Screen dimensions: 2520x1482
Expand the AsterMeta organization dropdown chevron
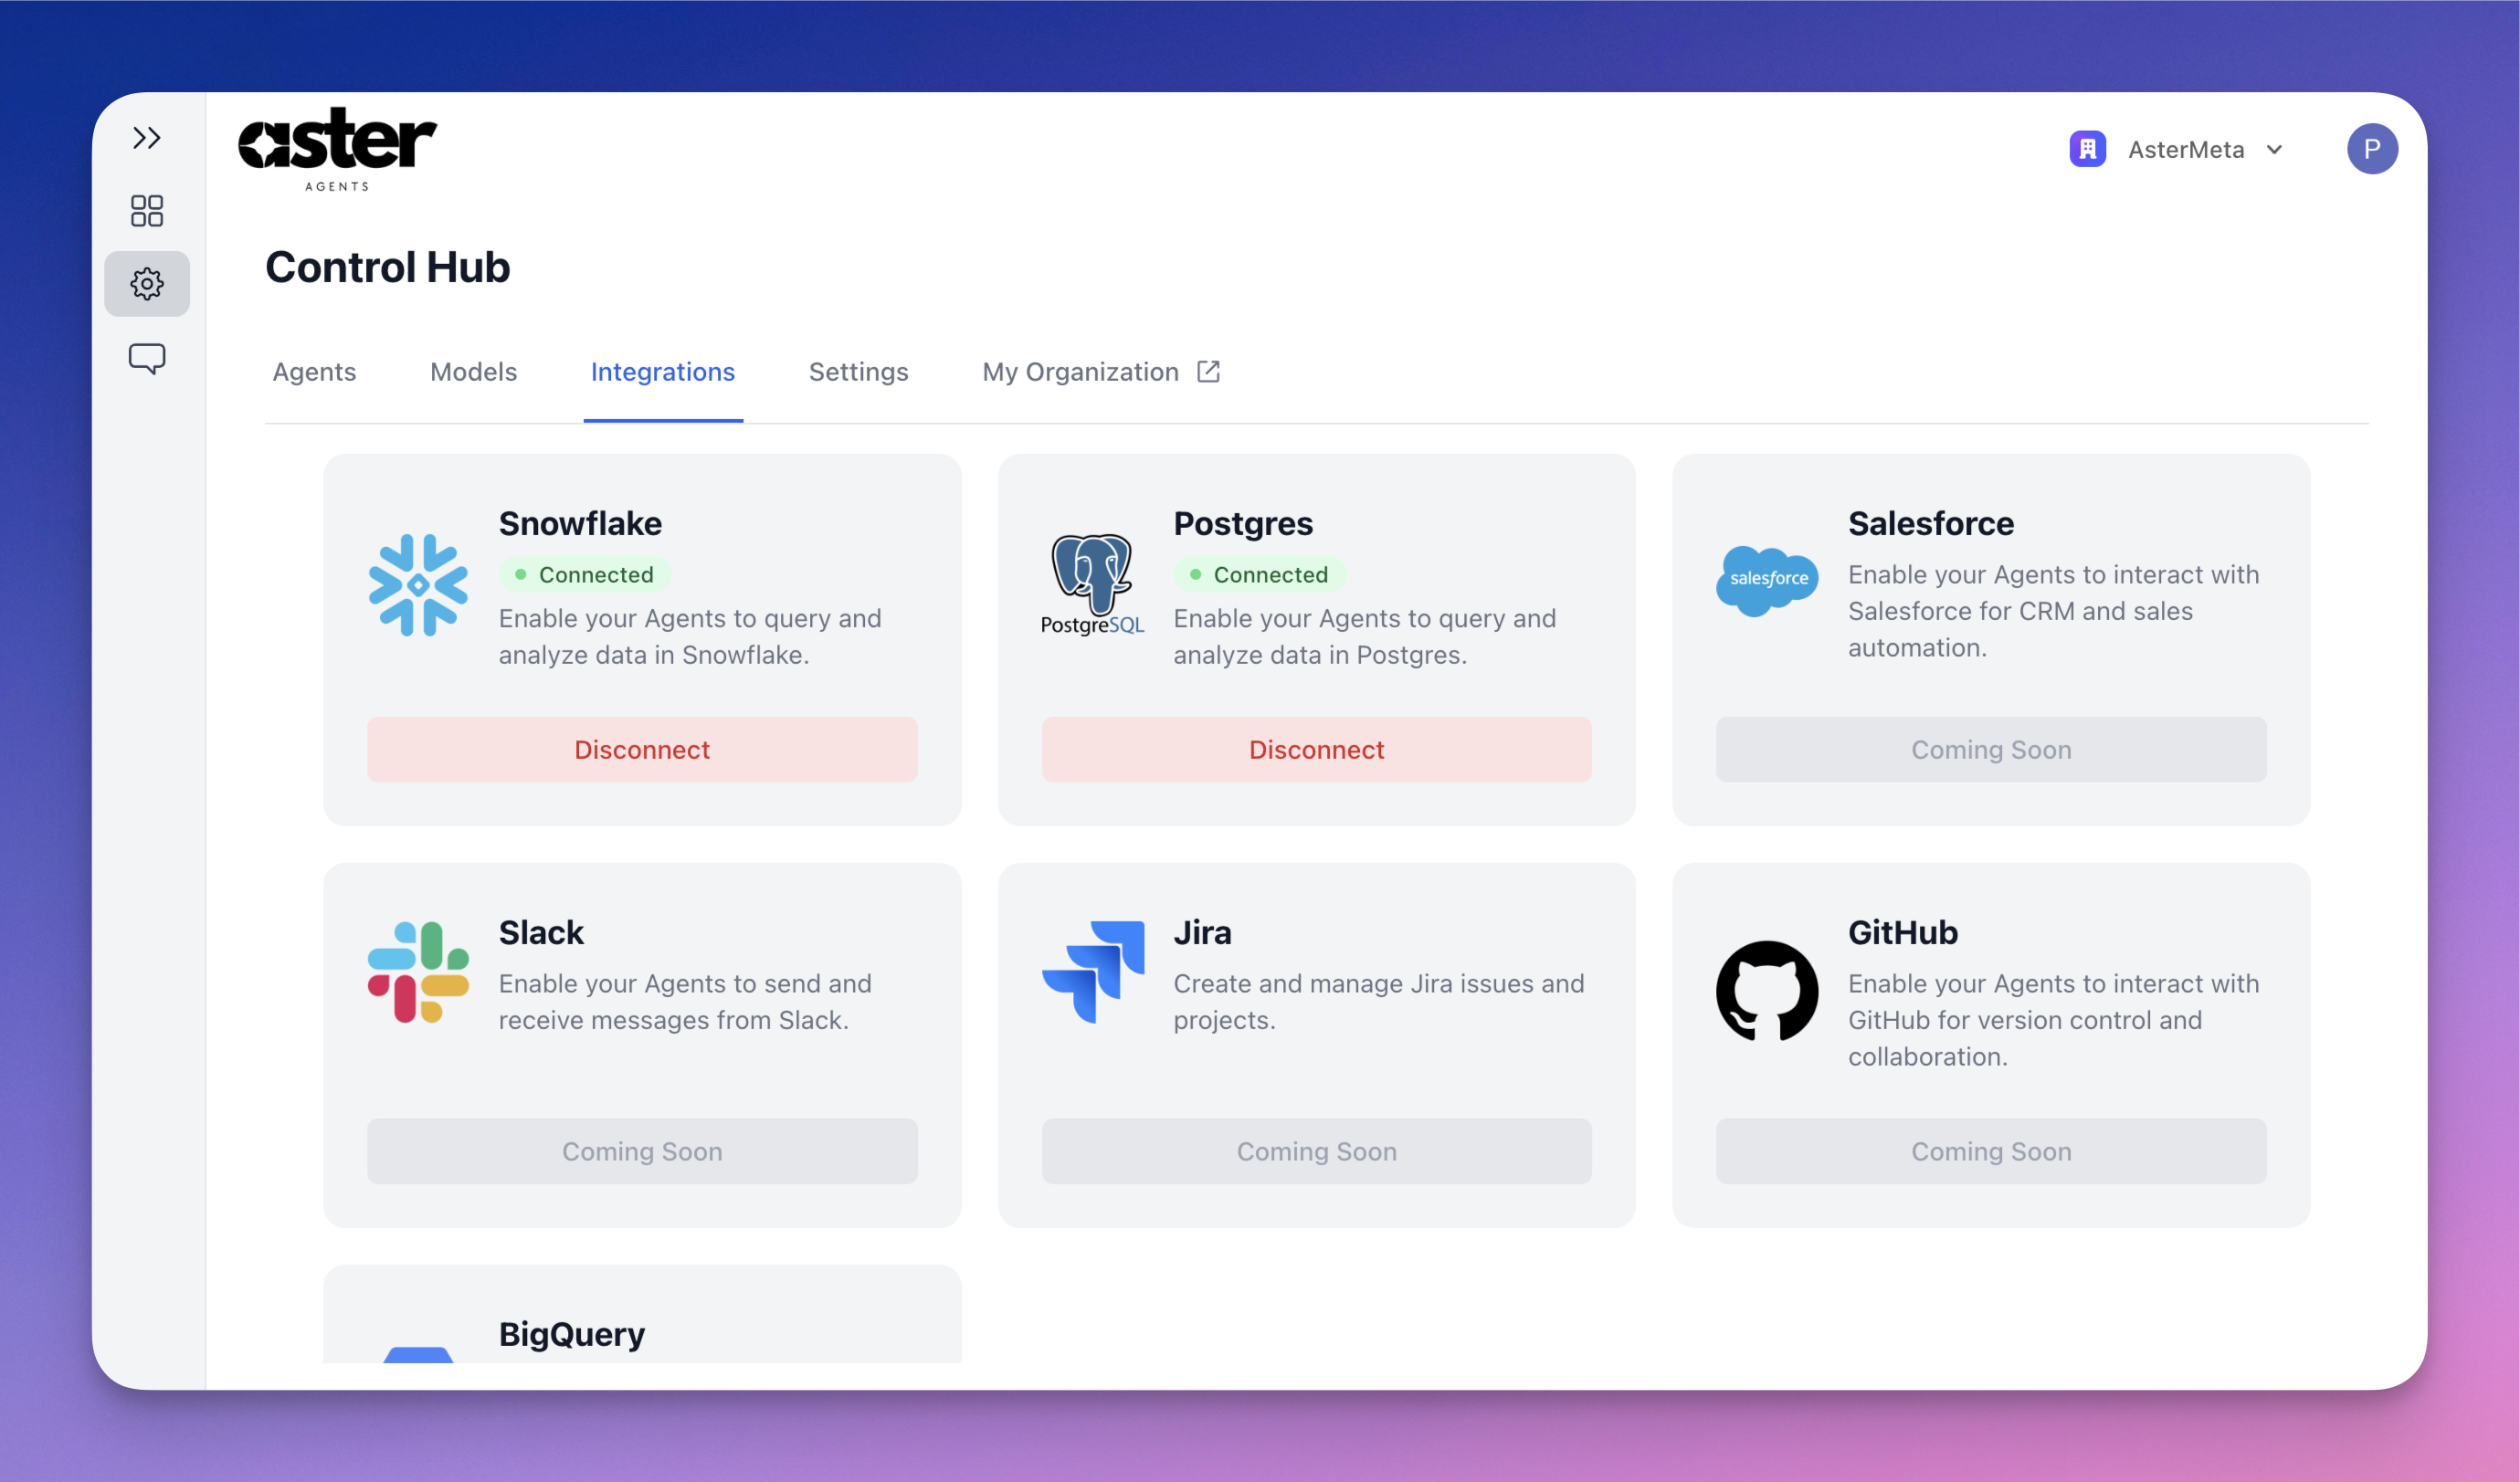(x=2274, y=150)
